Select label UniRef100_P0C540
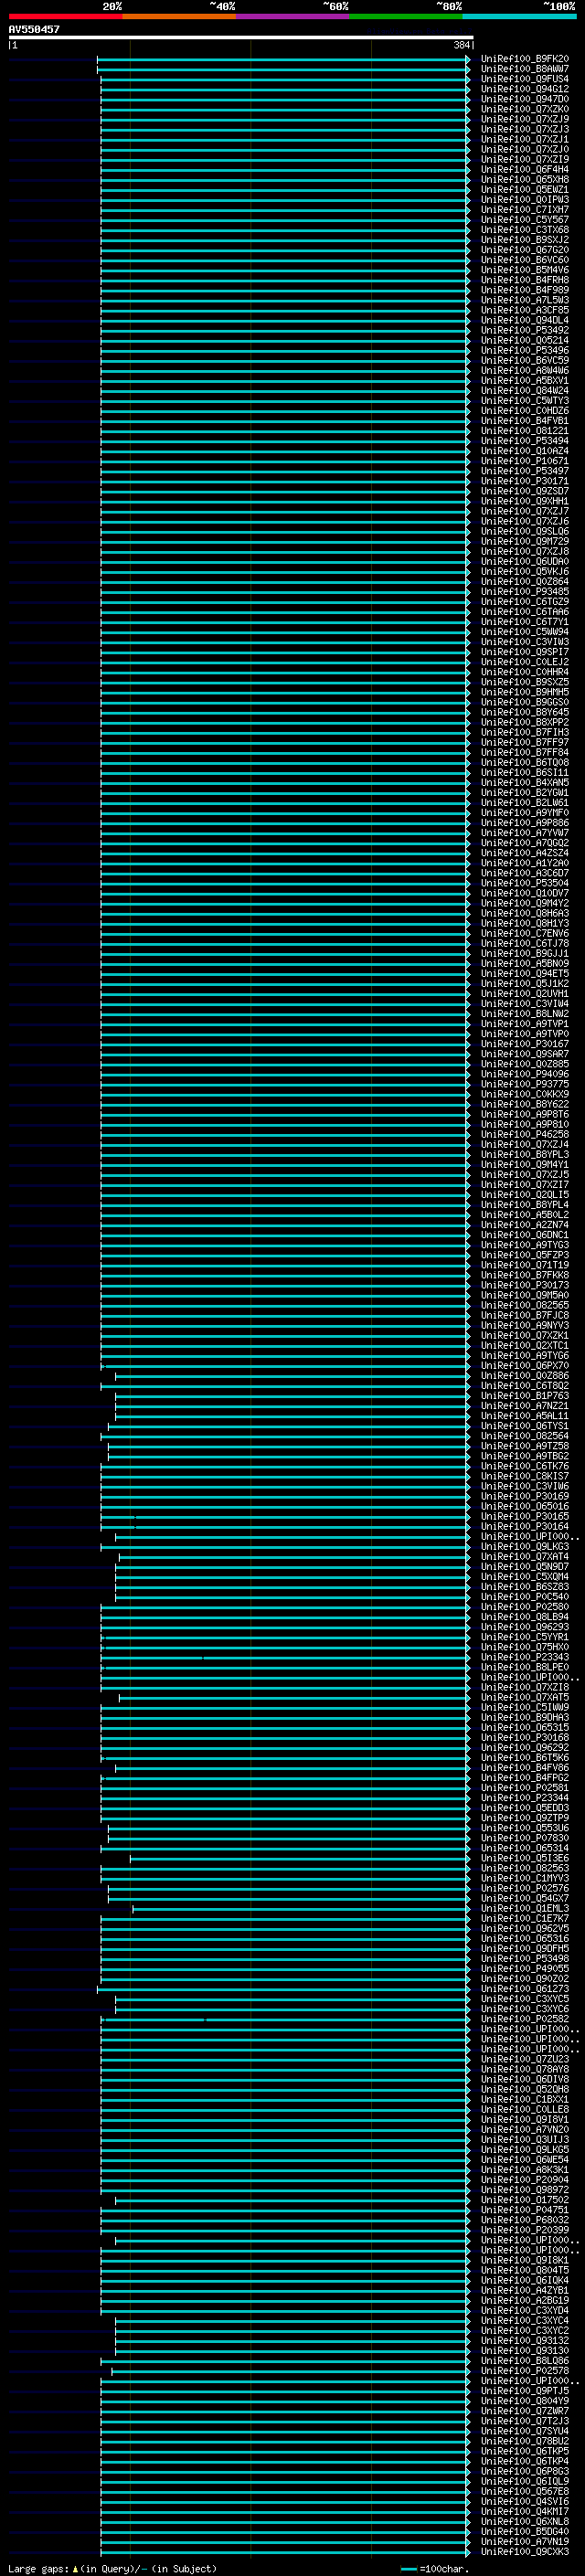Viewport: 585px width, 2576px height. [524, 1597]
